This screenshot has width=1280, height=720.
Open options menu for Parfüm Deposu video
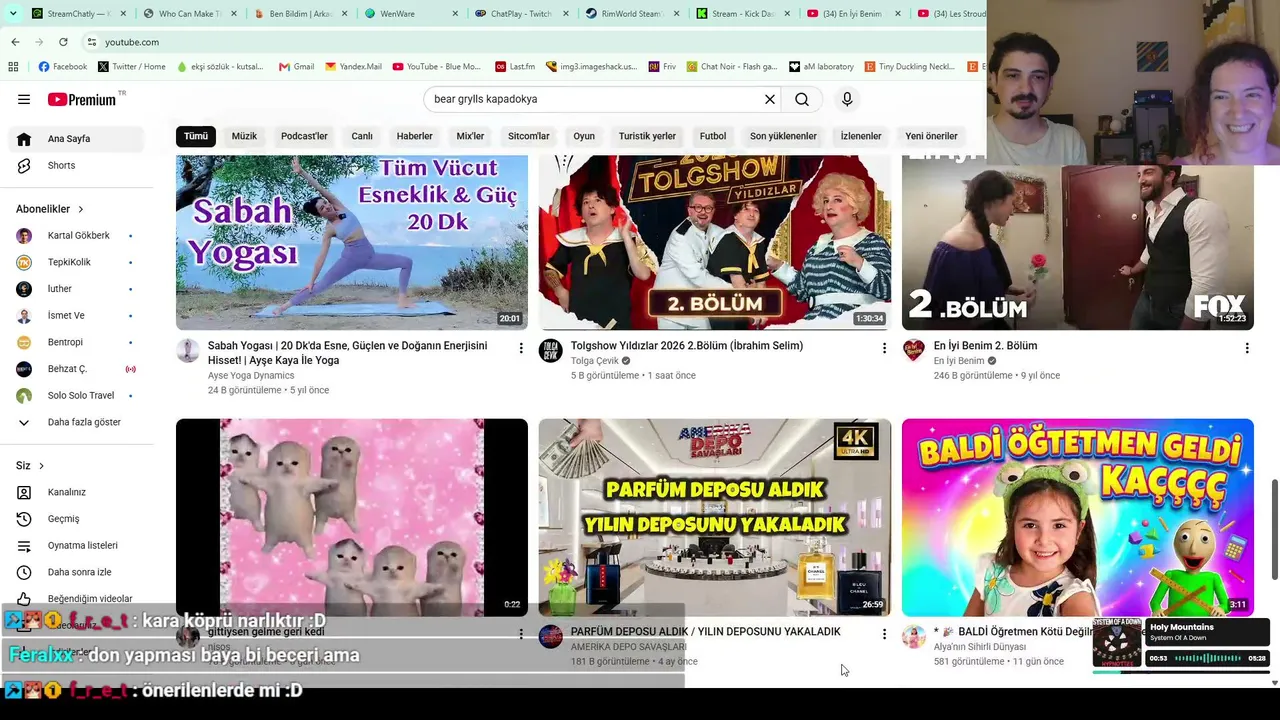point(884,634)
